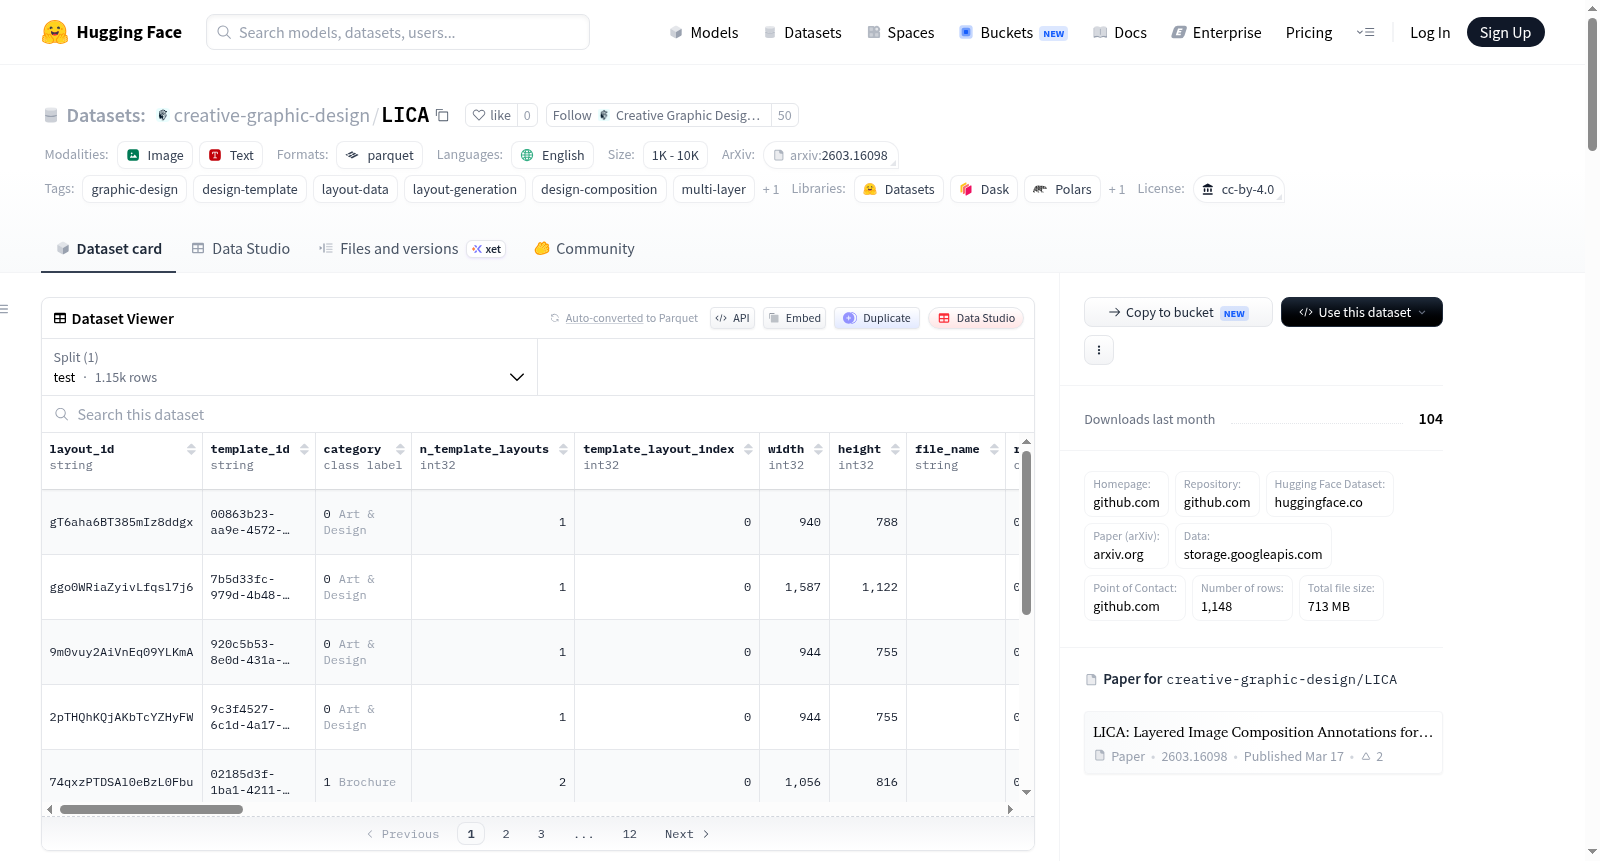Click the Log In link
The width and height of the screenshot is (1600, 861).
click(x=1430, y=32)
